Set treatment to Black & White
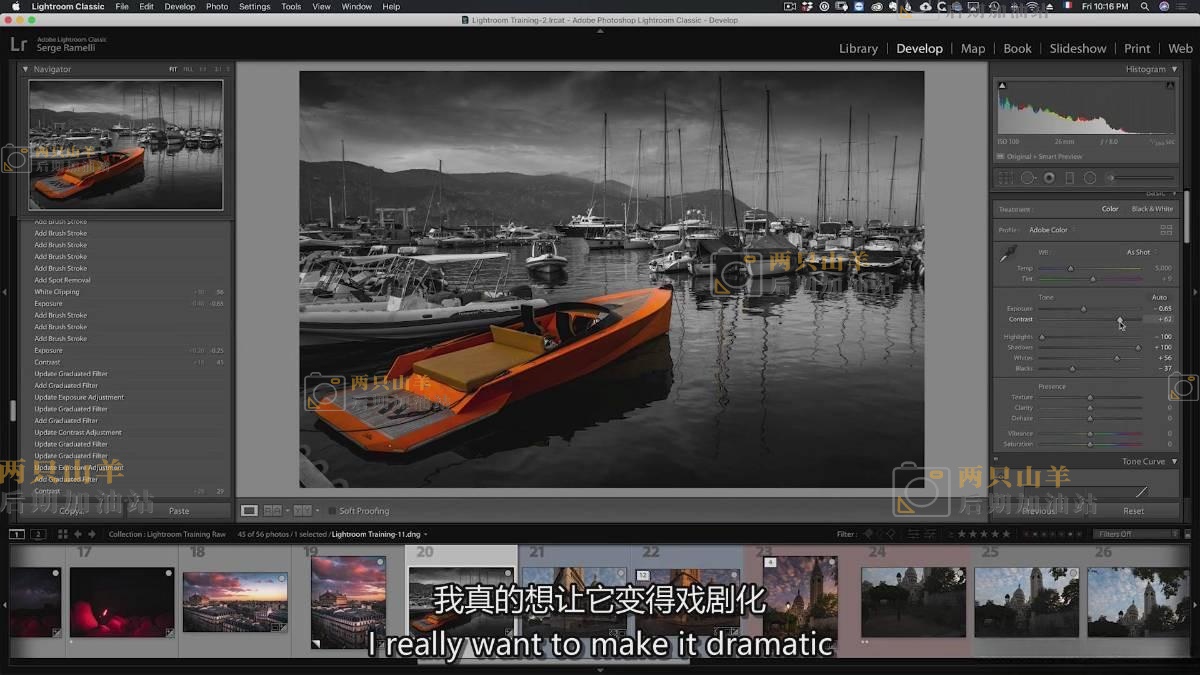 click(1152, 209)
